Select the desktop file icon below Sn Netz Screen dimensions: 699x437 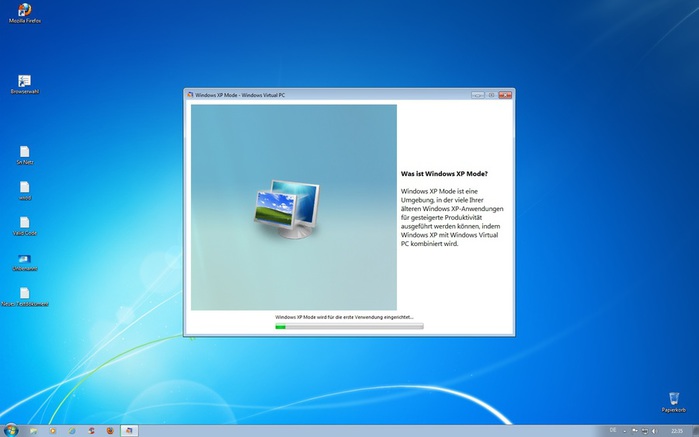(25, 190)
